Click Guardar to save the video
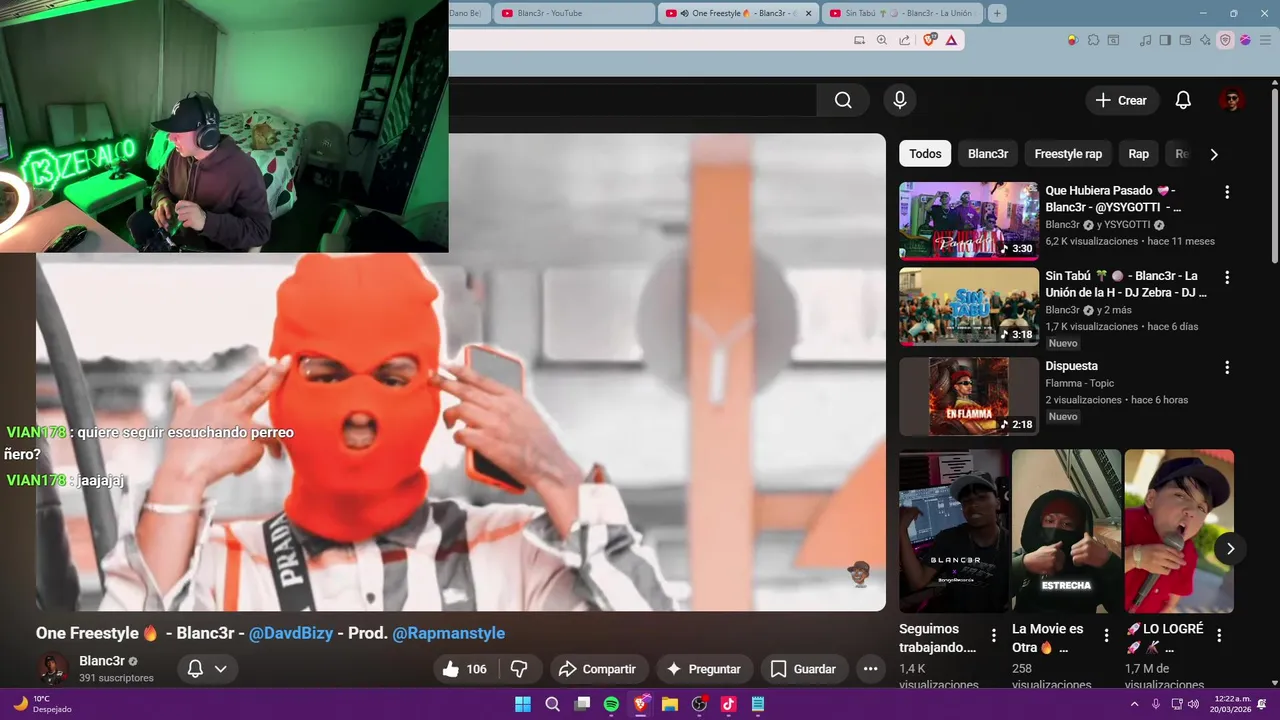The width and height of the screenshot is (1280, 720). pyautogui.click(x=804, y=669)
